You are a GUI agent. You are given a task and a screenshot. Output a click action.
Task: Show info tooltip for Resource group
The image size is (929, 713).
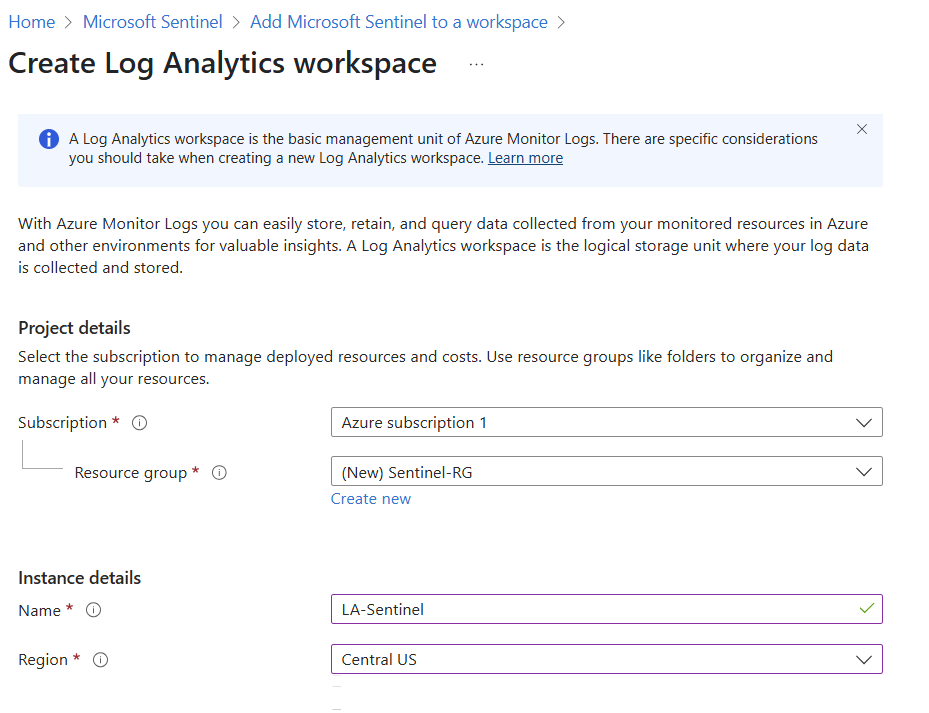point(219,473)
